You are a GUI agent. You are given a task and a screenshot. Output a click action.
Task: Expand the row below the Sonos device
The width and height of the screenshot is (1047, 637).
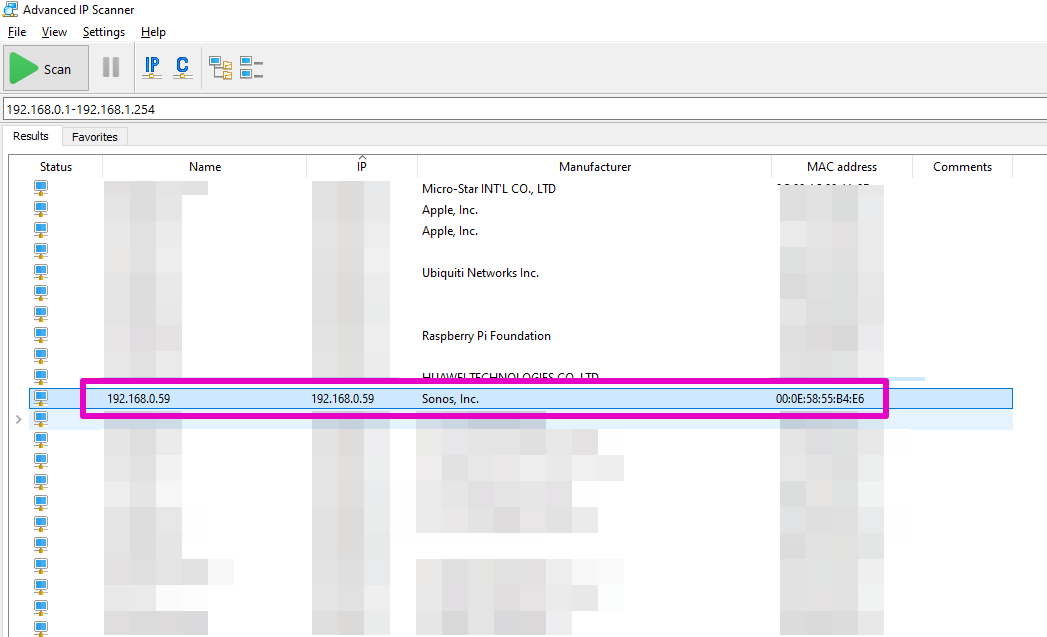(x=18, y=420)
